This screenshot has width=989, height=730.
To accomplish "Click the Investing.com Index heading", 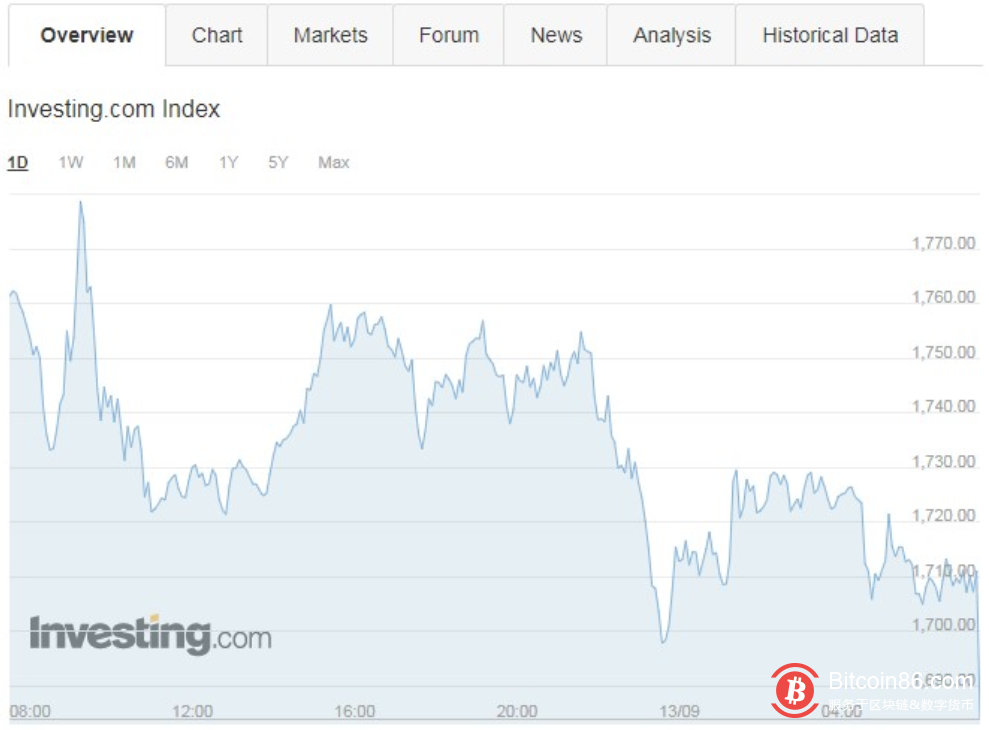I will [x=114, y=109].
